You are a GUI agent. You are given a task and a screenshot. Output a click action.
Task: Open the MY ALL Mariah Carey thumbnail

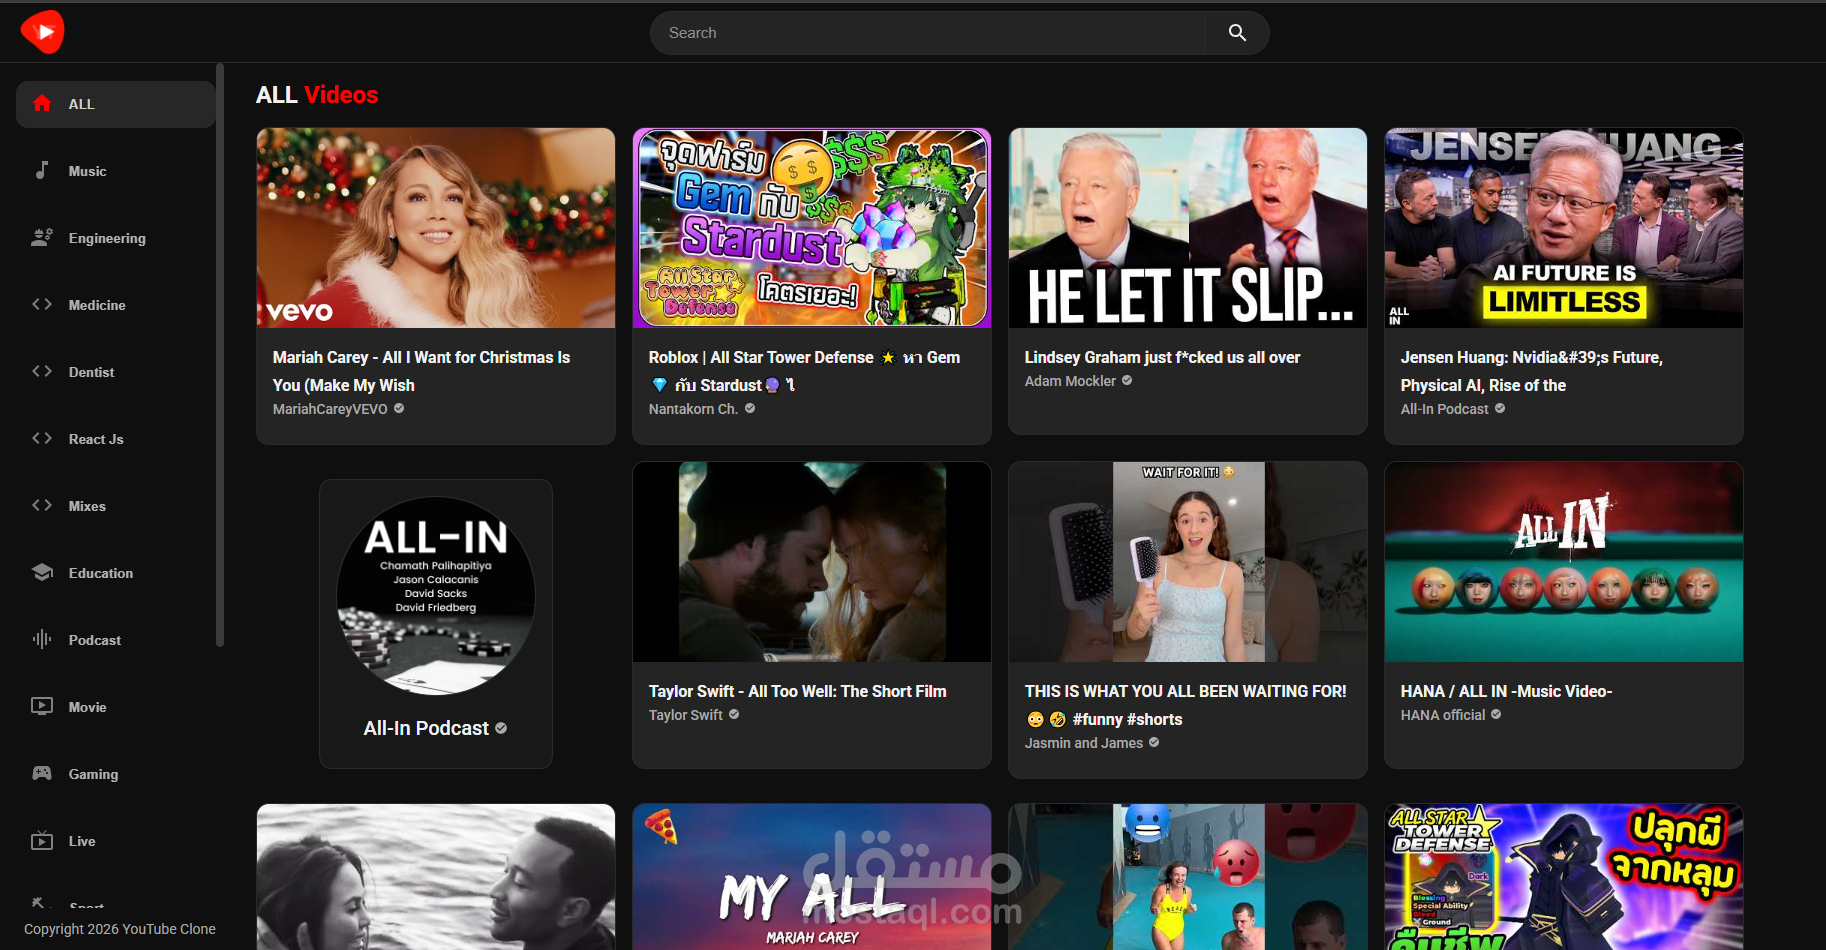click(x=812, y=877)
